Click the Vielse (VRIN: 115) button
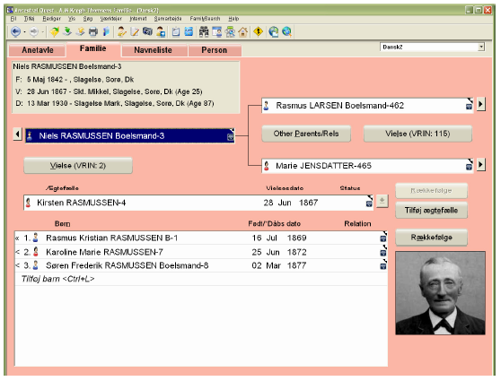 pos(418,134)
